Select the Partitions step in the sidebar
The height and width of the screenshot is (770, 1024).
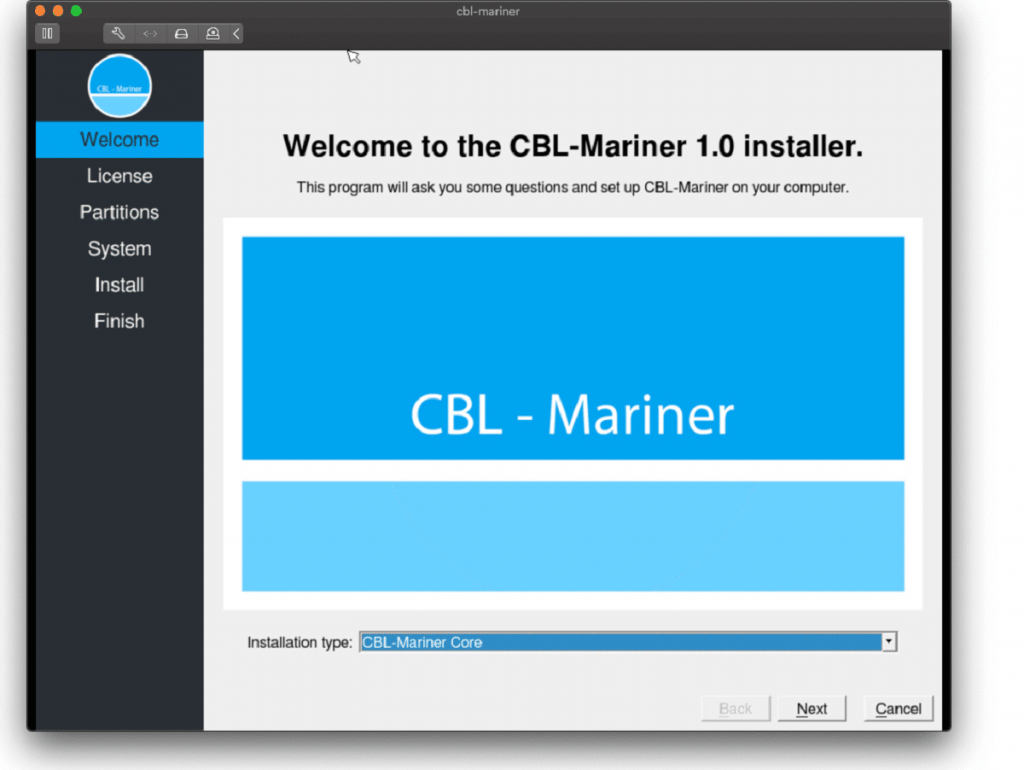119,212
